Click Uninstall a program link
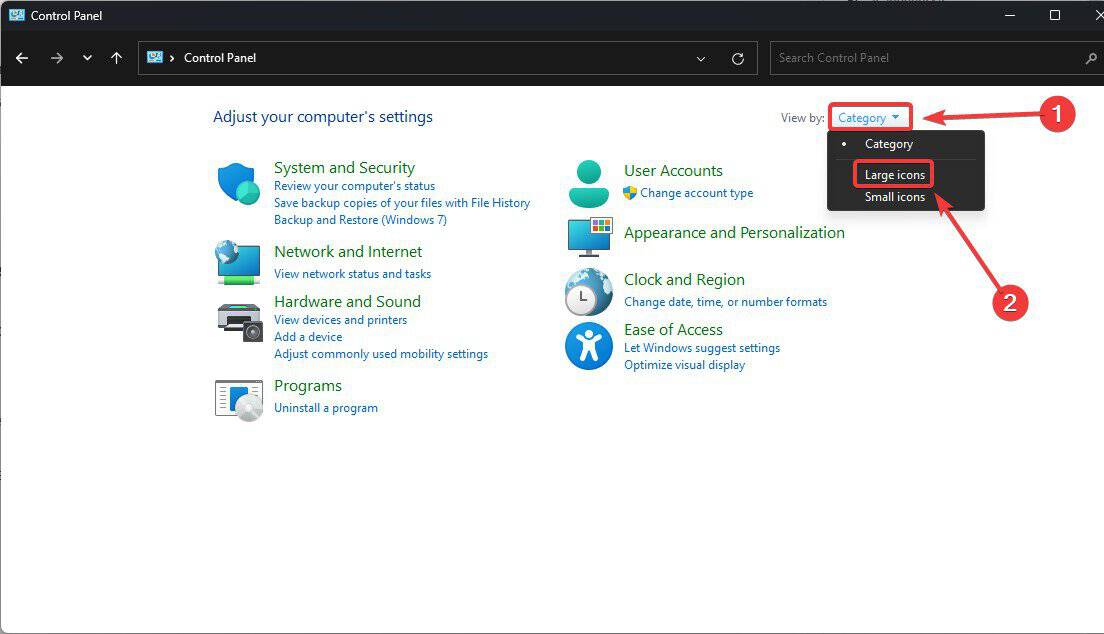Viewport: 1104px width, 634px height. tap(325, 408)
